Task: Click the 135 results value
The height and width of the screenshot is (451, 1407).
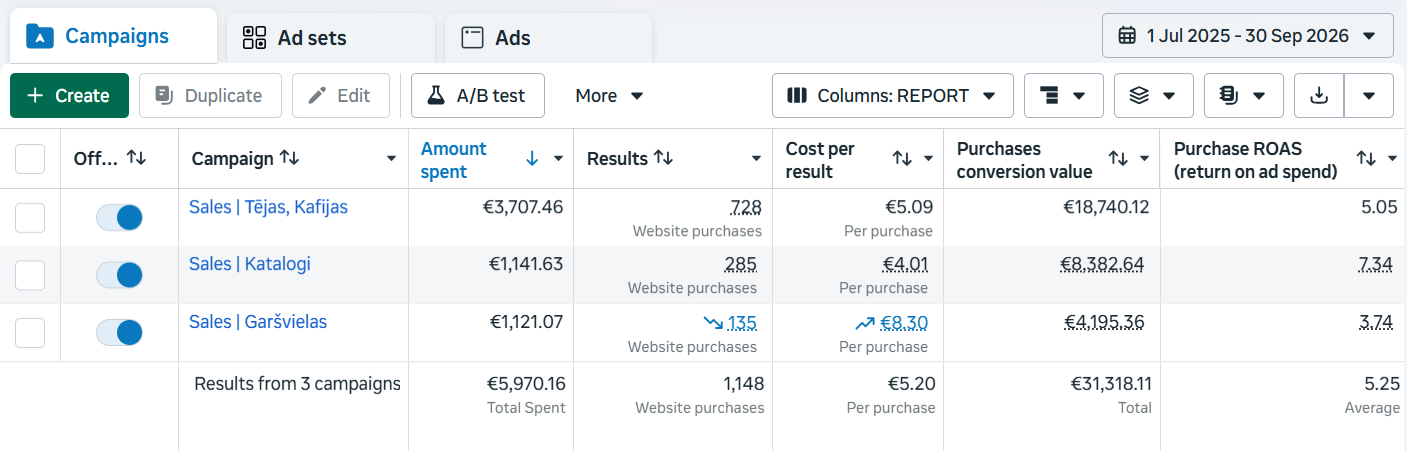Action: point(742,323)
